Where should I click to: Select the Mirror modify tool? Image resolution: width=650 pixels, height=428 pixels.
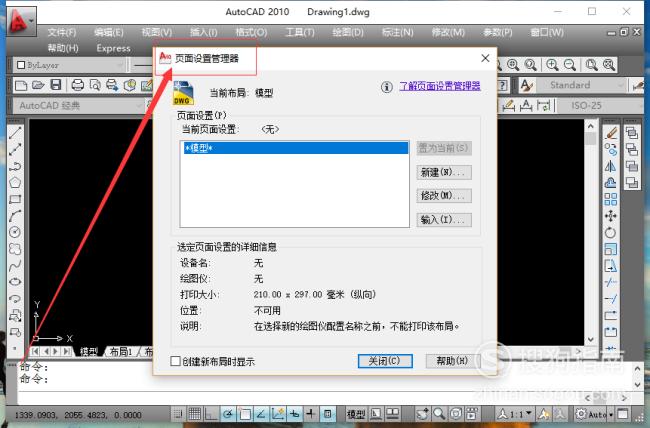(611, 166)
